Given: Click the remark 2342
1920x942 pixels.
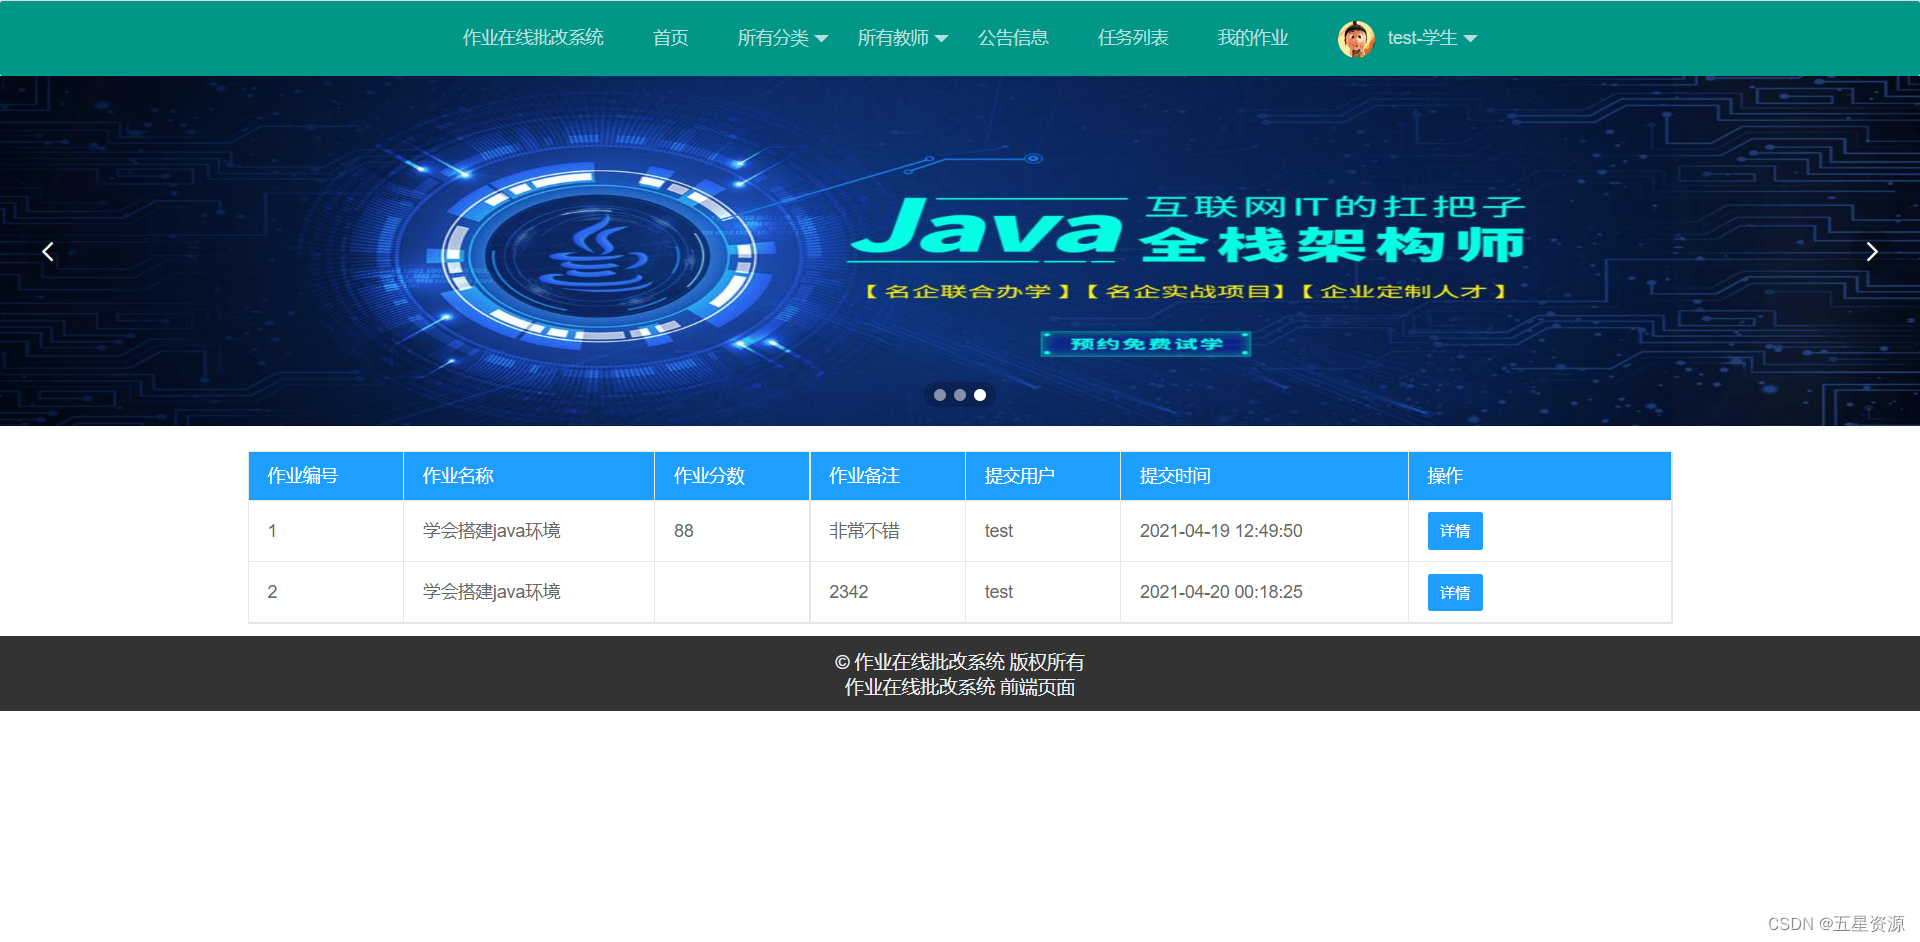Looking at the screenshot, I should [x=849, y=592].
